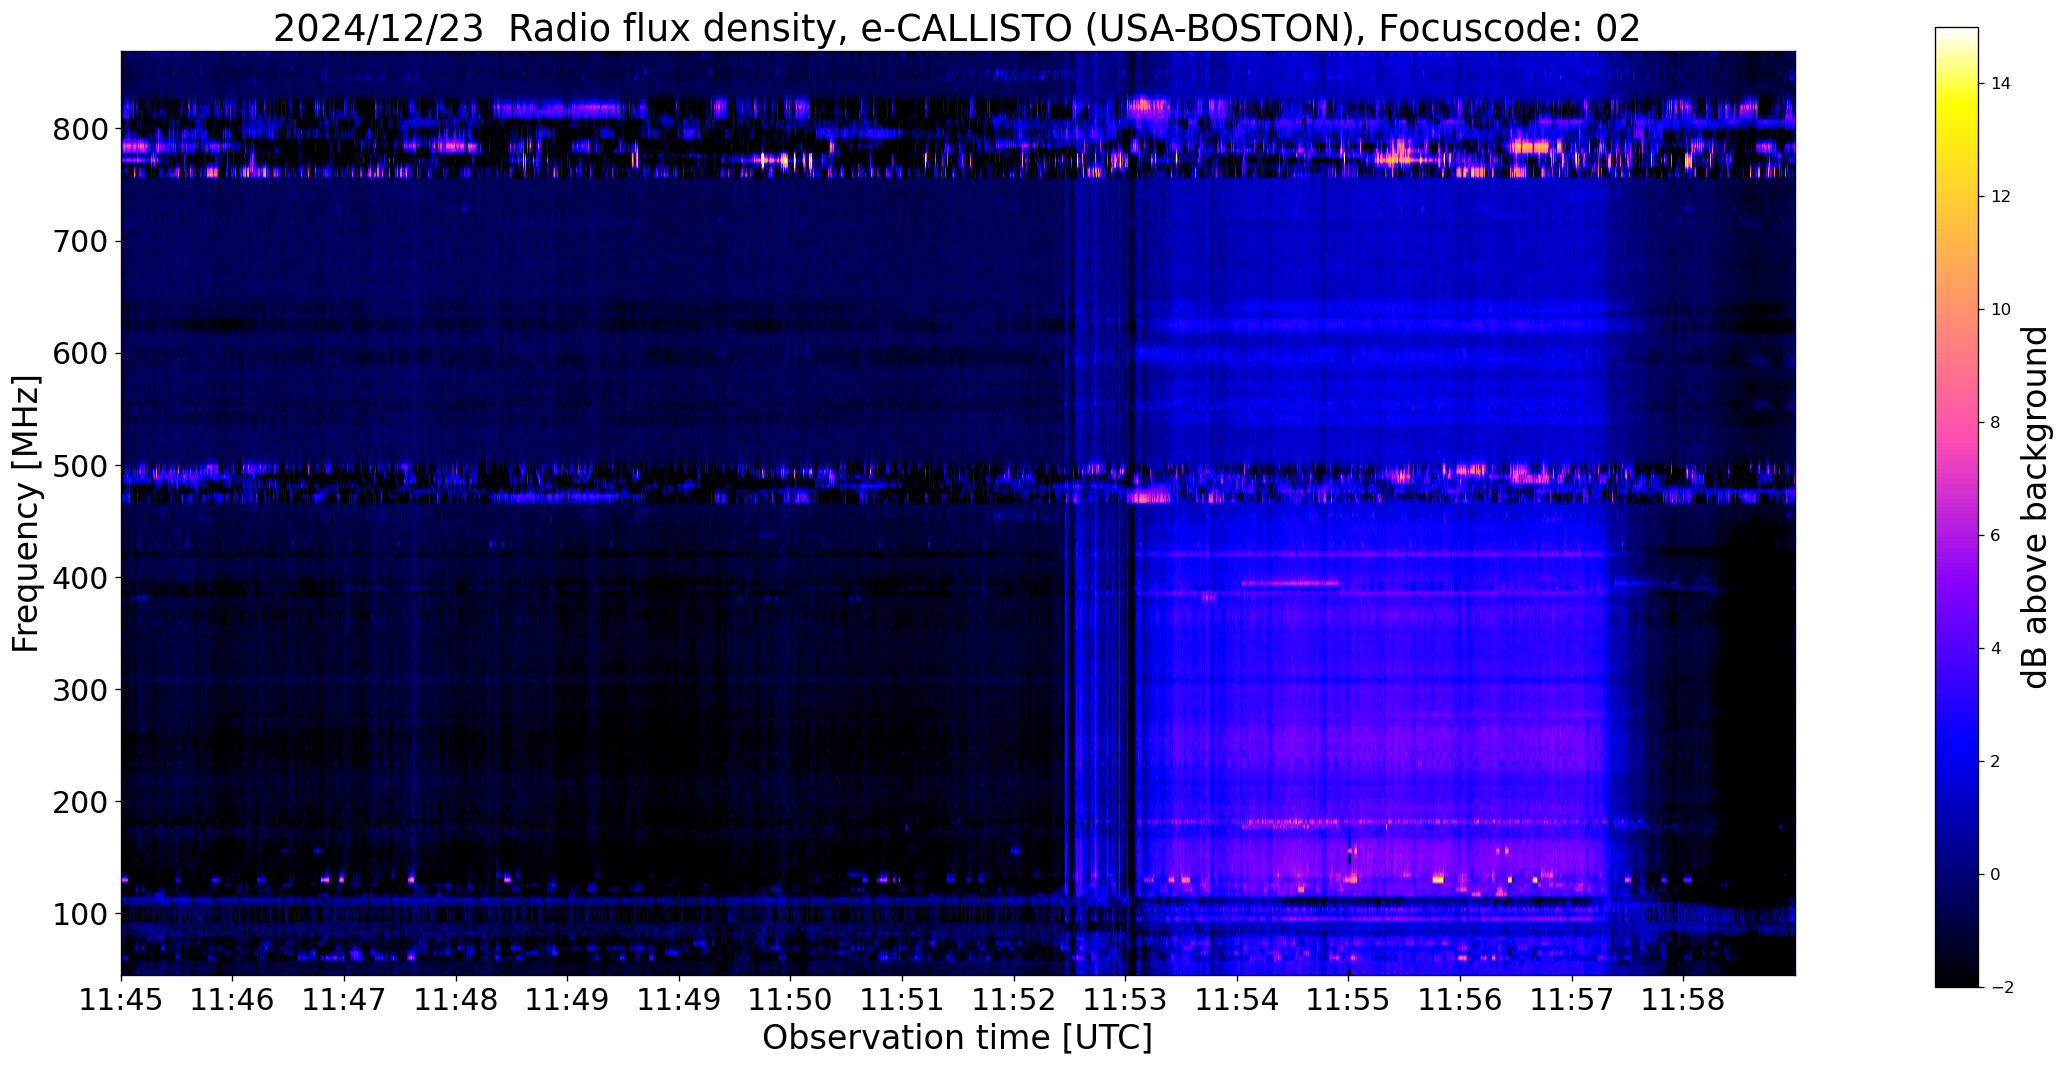
Task: Click the 11:51 time tick label
Action: (x=903, y=1001)
